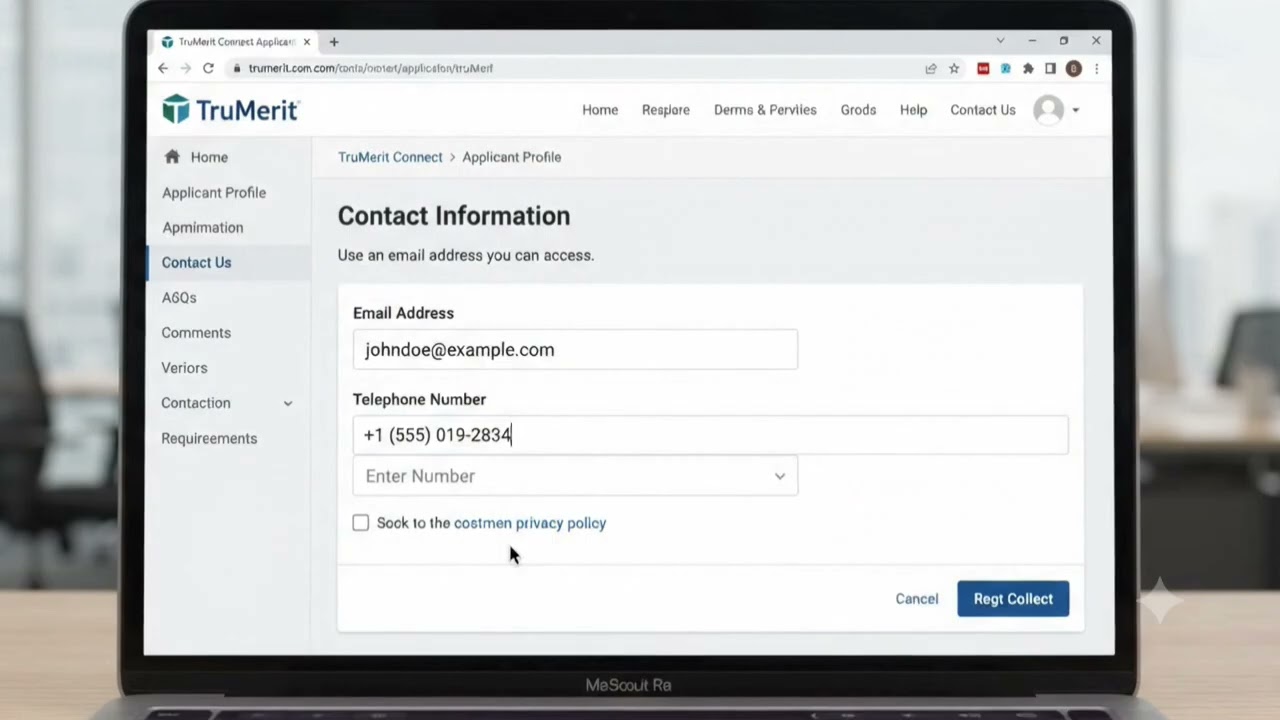
Task: Click the Email Address input field
Action: pyautogui.click(x=575, y=350)
